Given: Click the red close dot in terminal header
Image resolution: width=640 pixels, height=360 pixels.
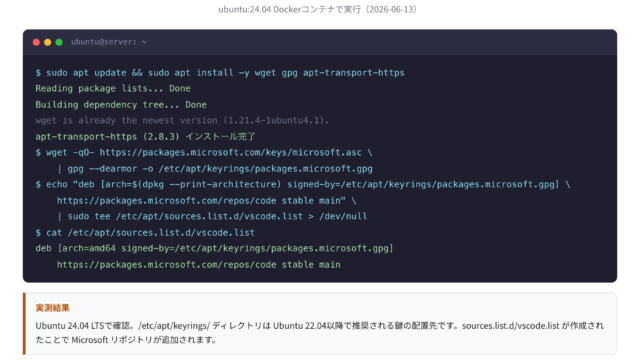Looking at the screenshot, I should point(36,42).
